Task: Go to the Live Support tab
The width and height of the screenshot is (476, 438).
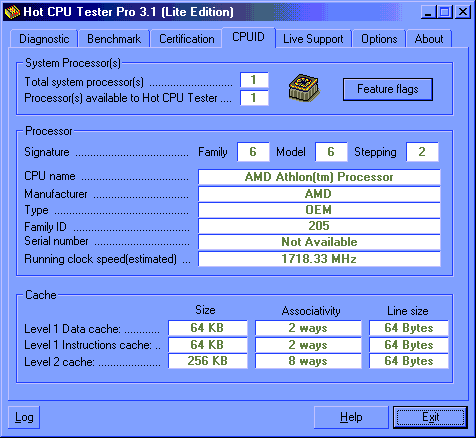Action: pyautogui.click(x=313, y=39)
